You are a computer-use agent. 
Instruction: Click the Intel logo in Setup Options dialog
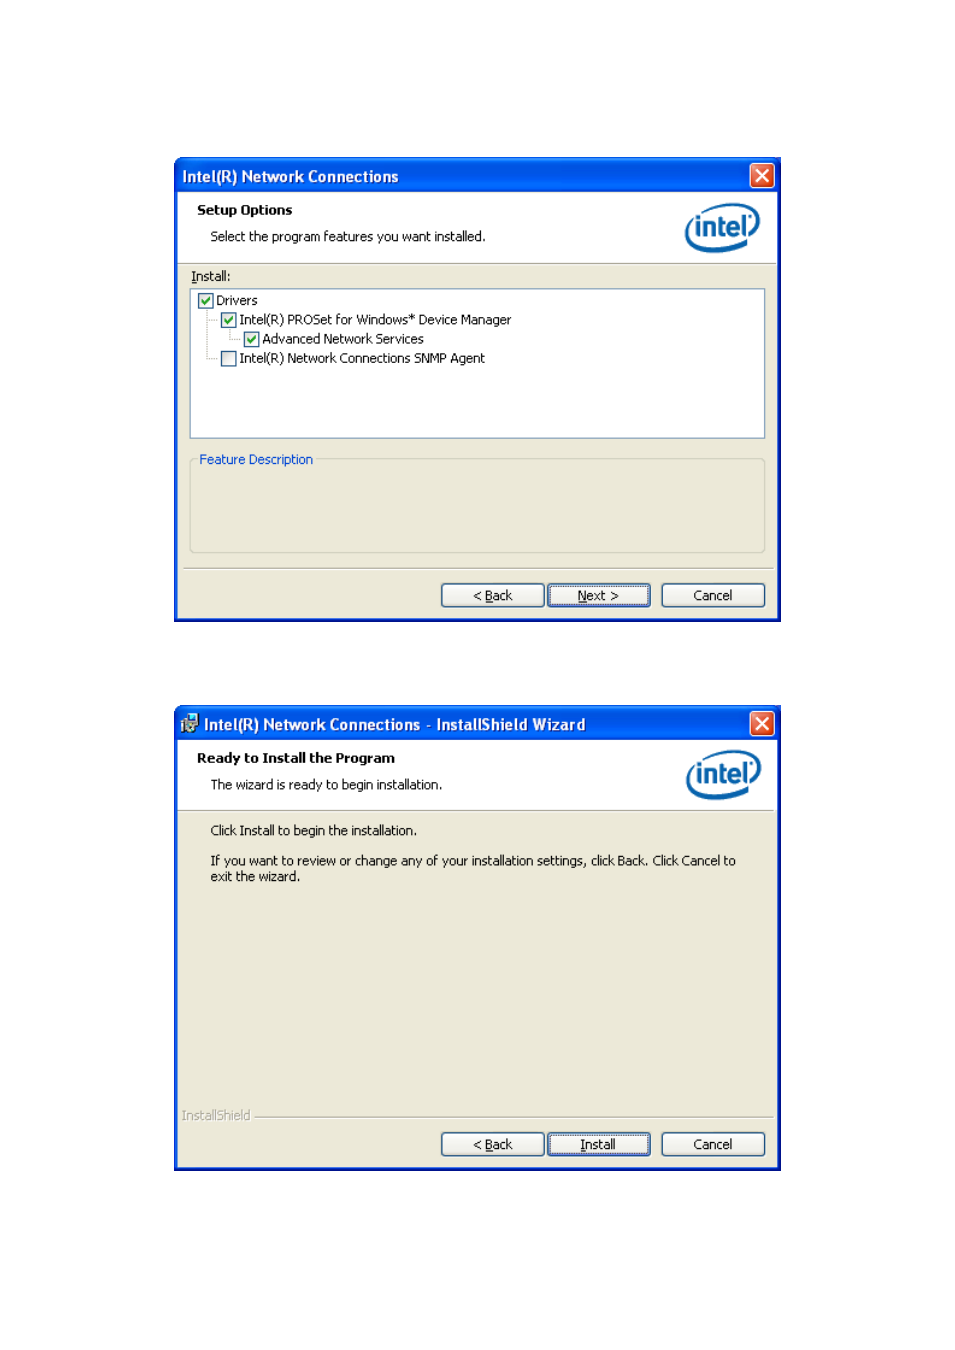click(x=722, y=228)
